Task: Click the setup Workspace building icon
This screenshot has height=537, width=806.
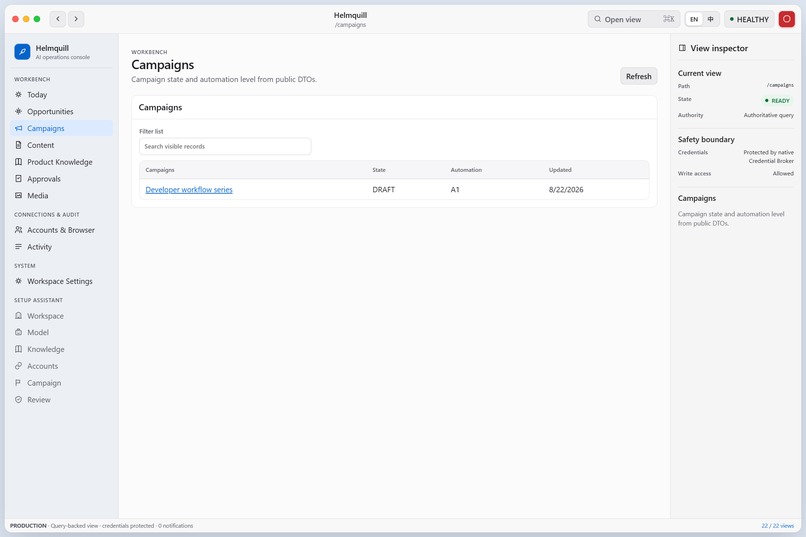Action: [x=19, y=316]
